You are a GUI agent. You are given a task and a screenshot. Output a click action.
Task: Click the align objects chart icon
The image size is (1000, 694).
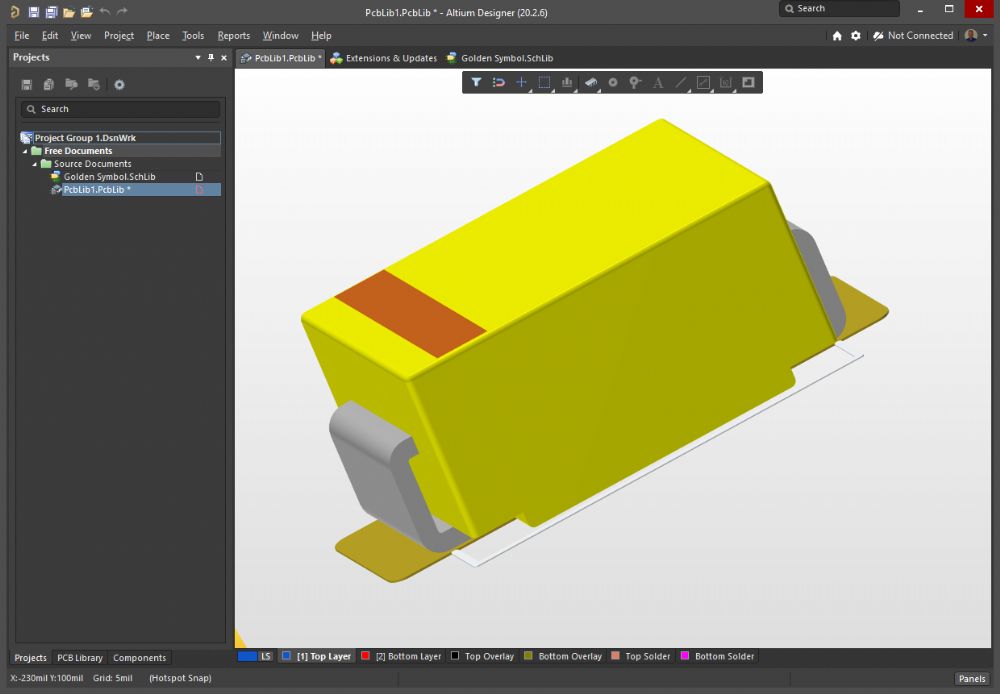(567, 82)
